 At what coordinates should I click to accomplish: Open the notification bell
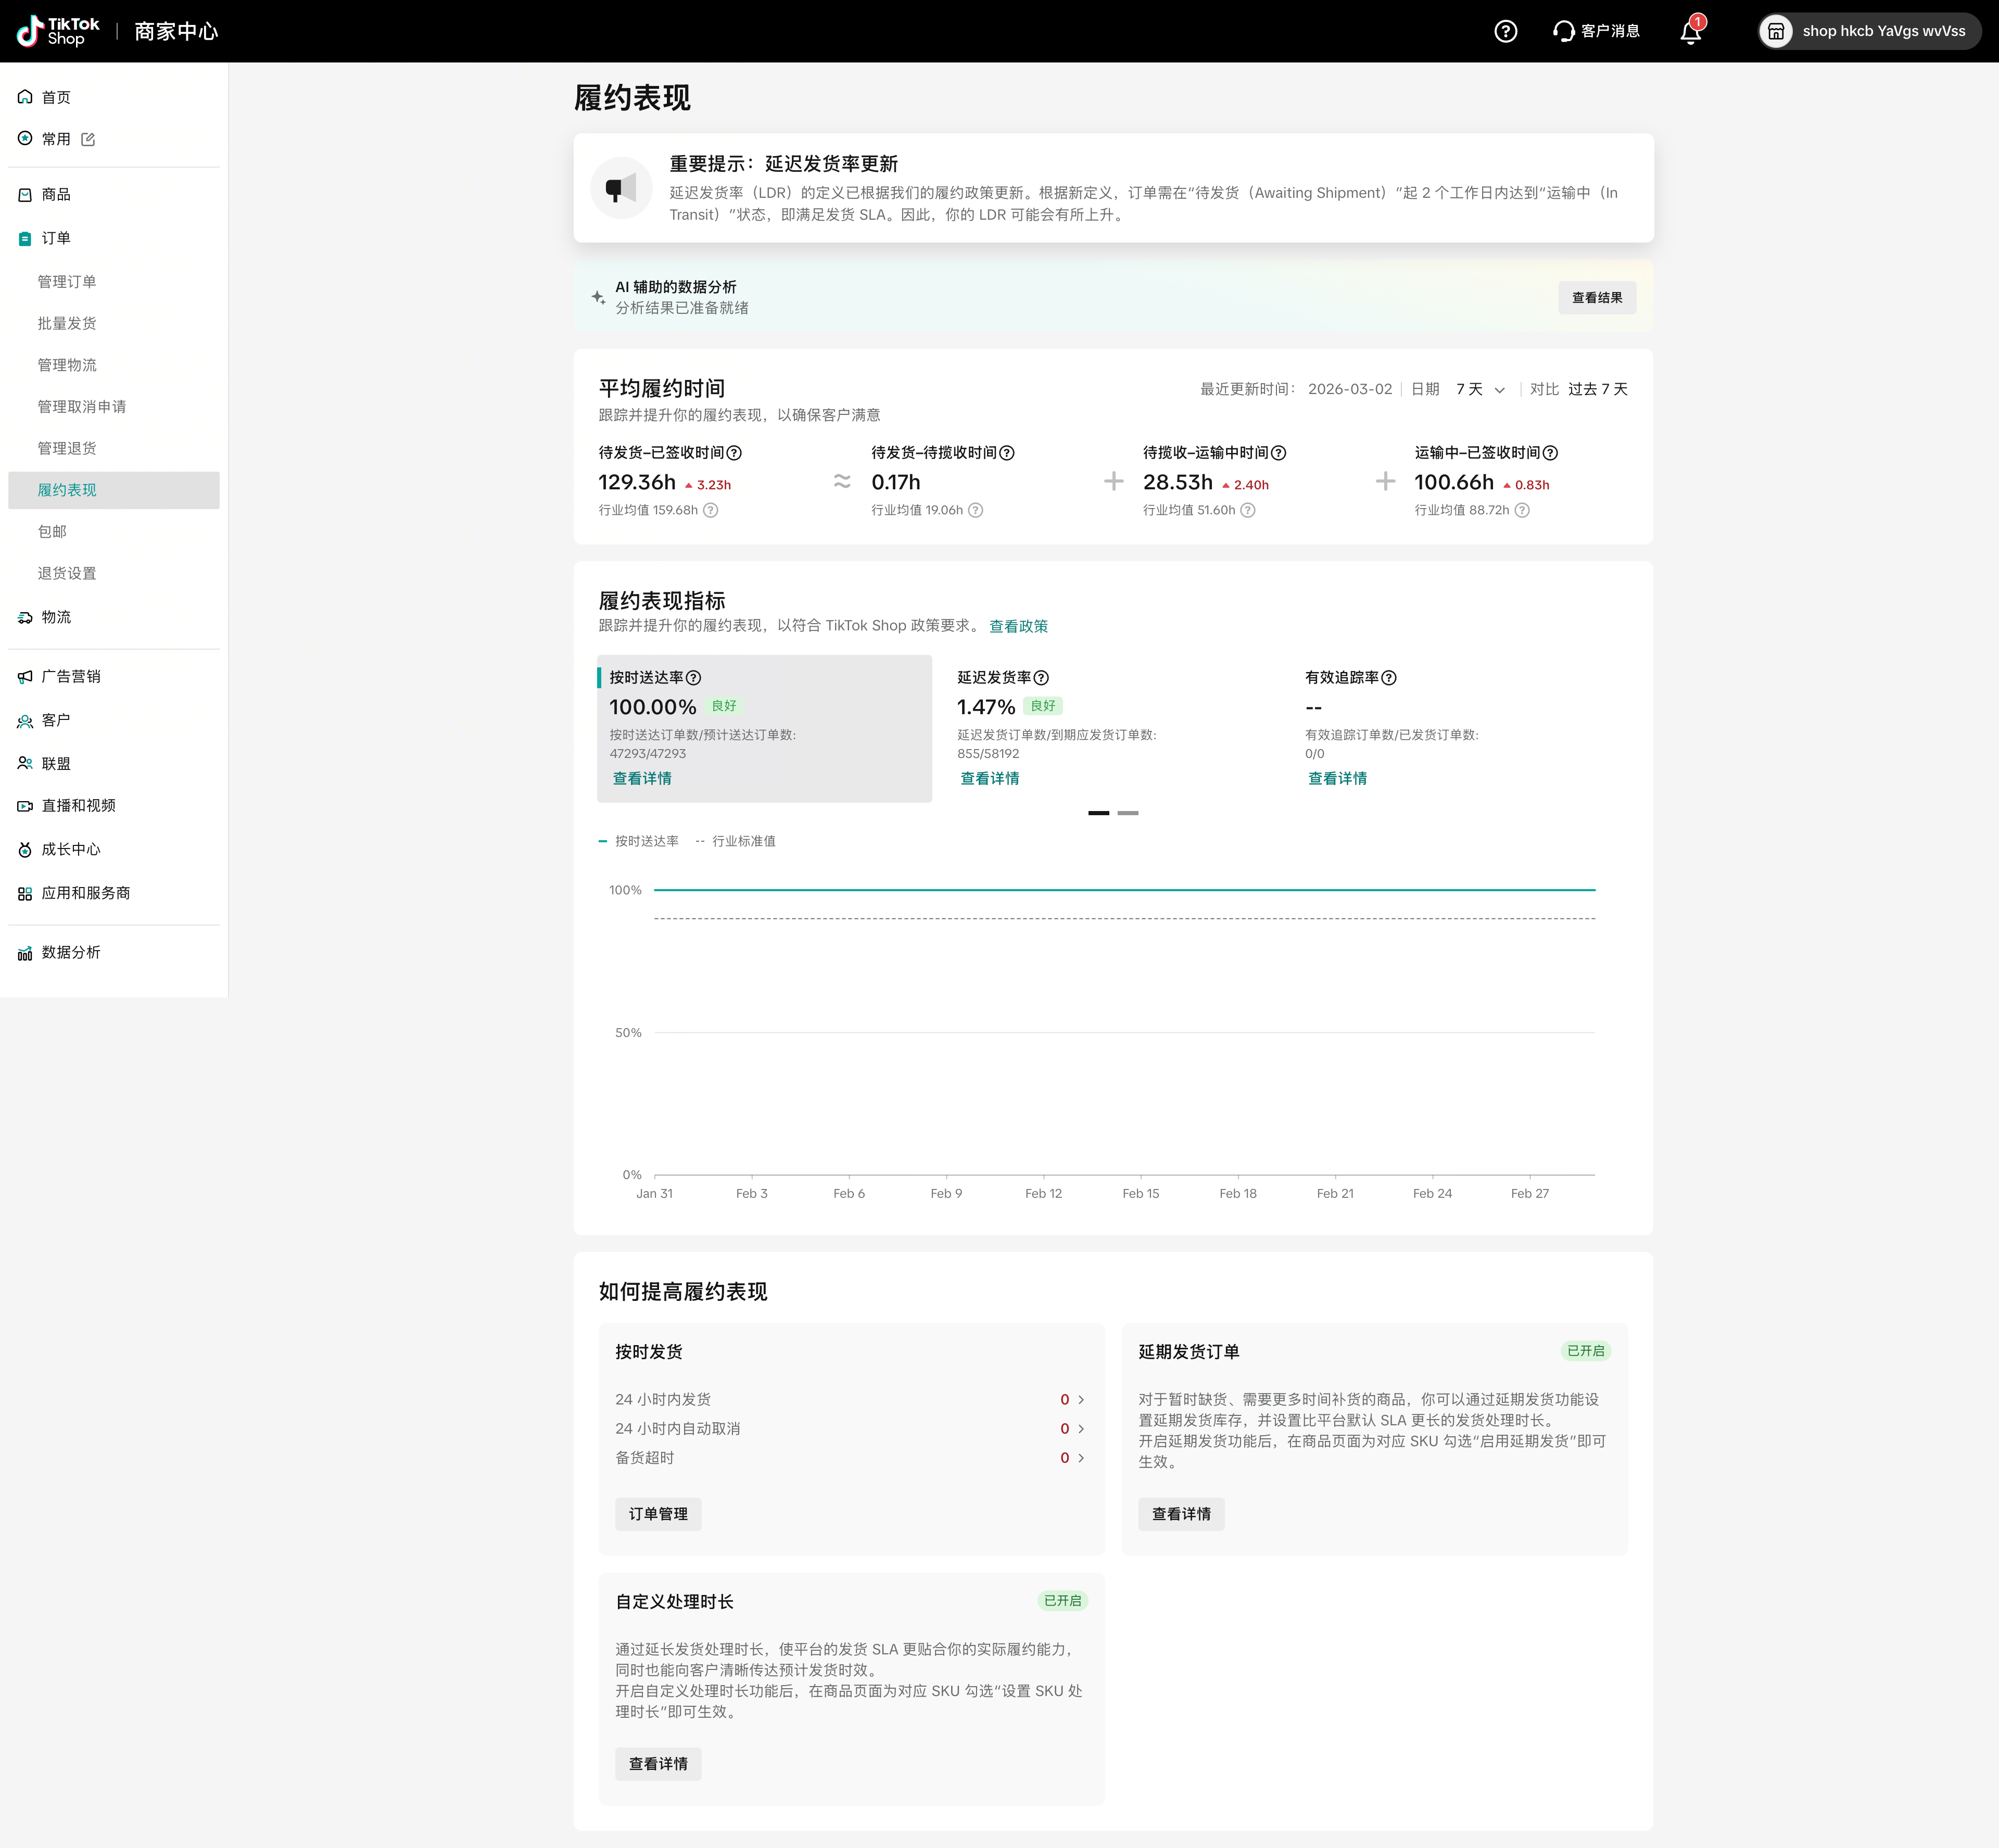(1690, 32)
